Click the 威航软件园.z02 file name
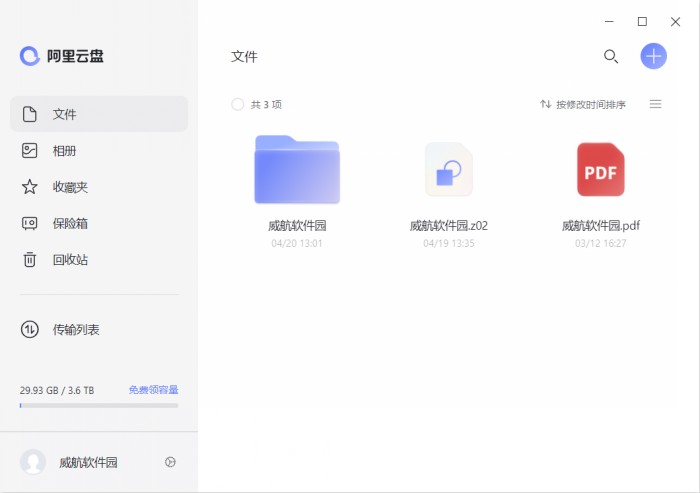The width and height of the screenshot is (700, 493). (x=449, y=226)
